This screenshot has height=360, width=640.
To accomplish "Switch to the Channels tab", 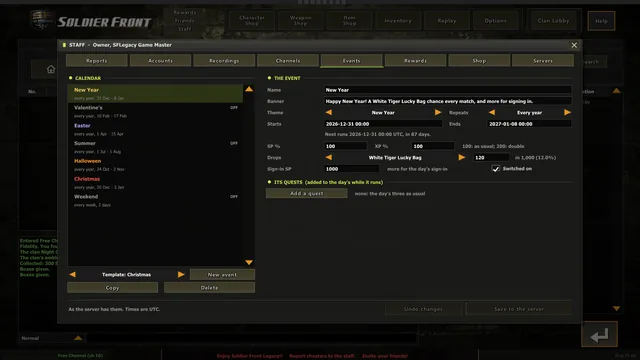I will (x=288, y=60).
